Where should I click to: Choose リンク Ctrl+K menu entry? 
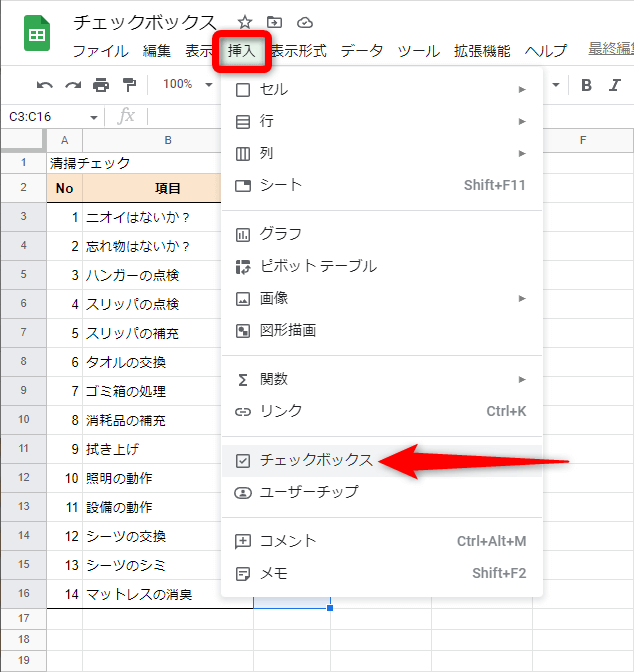tap(382, 412)
